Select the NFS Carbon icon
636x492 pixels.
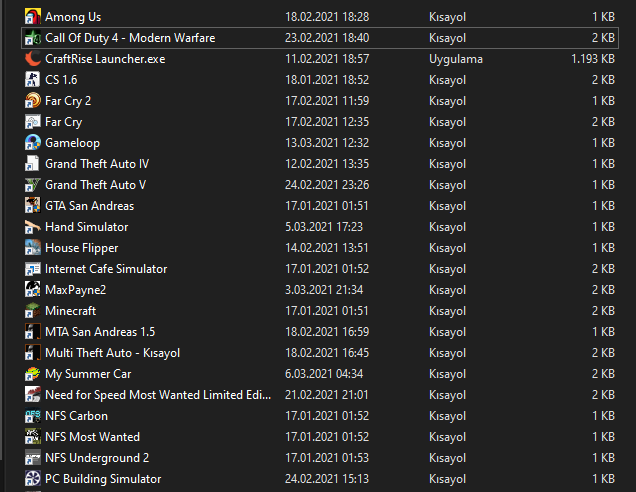(32, 416)
